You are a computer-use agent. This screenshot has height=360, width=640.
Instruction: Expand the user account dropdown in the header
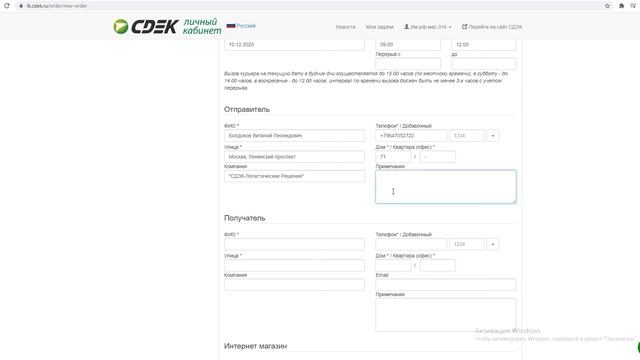pyautogui.click(x=428, y=27)
